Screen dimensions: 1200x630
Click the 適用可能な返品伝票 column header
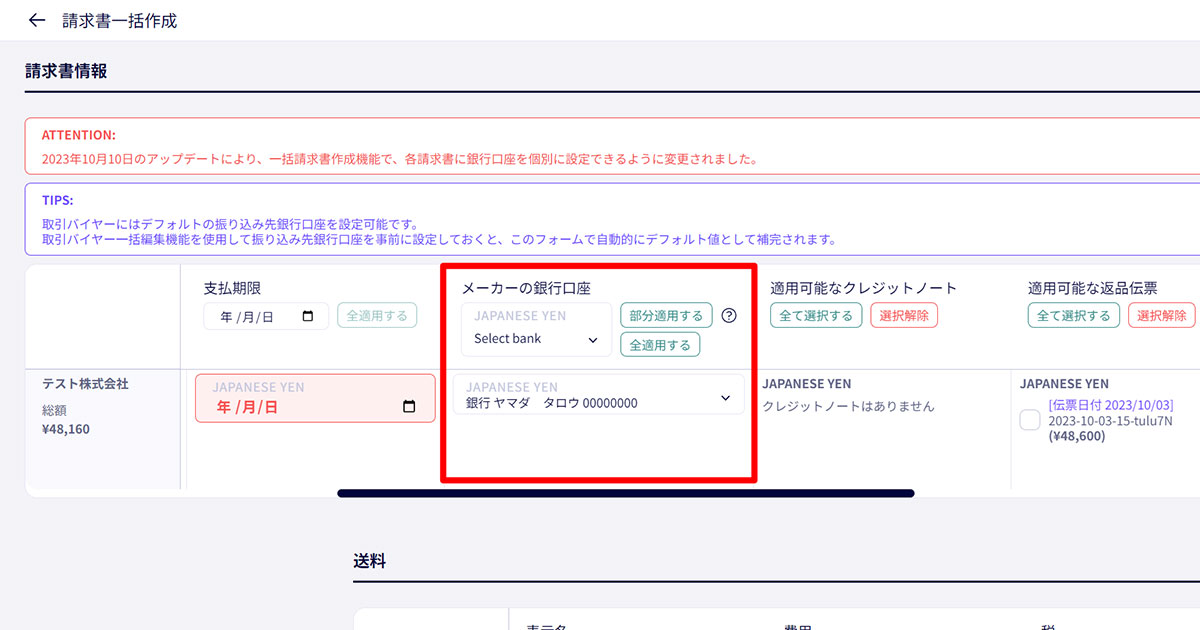click(1093, 288)
